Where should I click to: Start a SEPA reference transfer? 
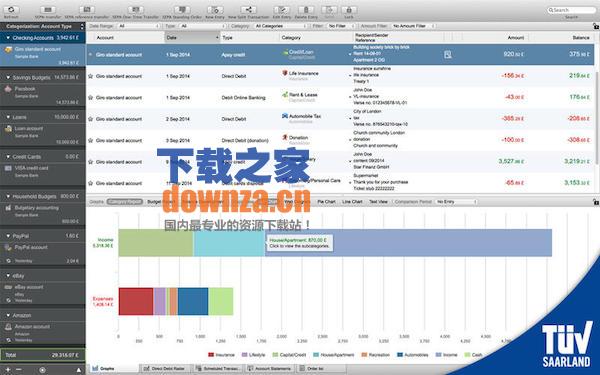pos(87,10)
